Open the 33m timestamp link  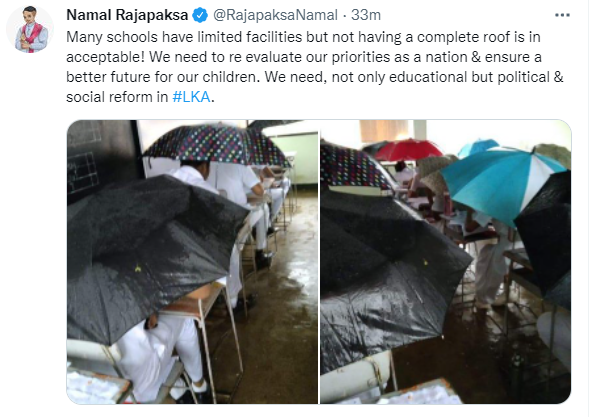[x=366, y=15]
